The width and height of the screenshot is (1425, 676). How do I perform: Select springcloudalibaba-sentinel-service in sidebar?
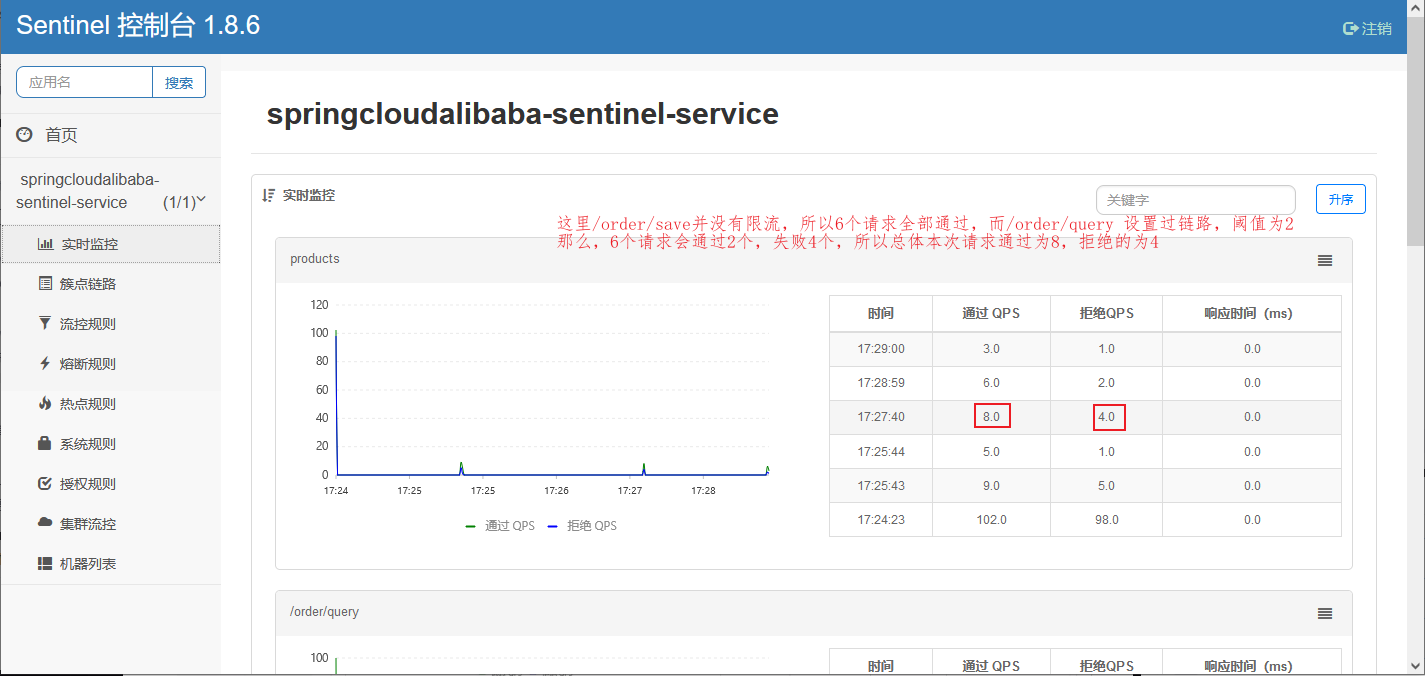click(x=110, y=191)
